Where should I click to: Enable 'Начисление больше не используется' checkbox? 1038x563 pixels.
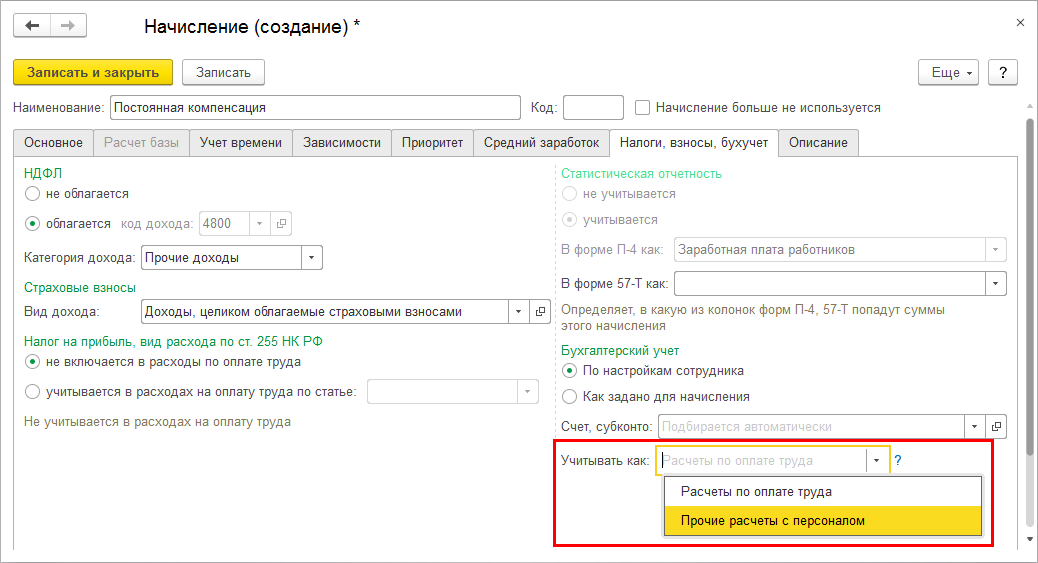[x=643, y=107]
